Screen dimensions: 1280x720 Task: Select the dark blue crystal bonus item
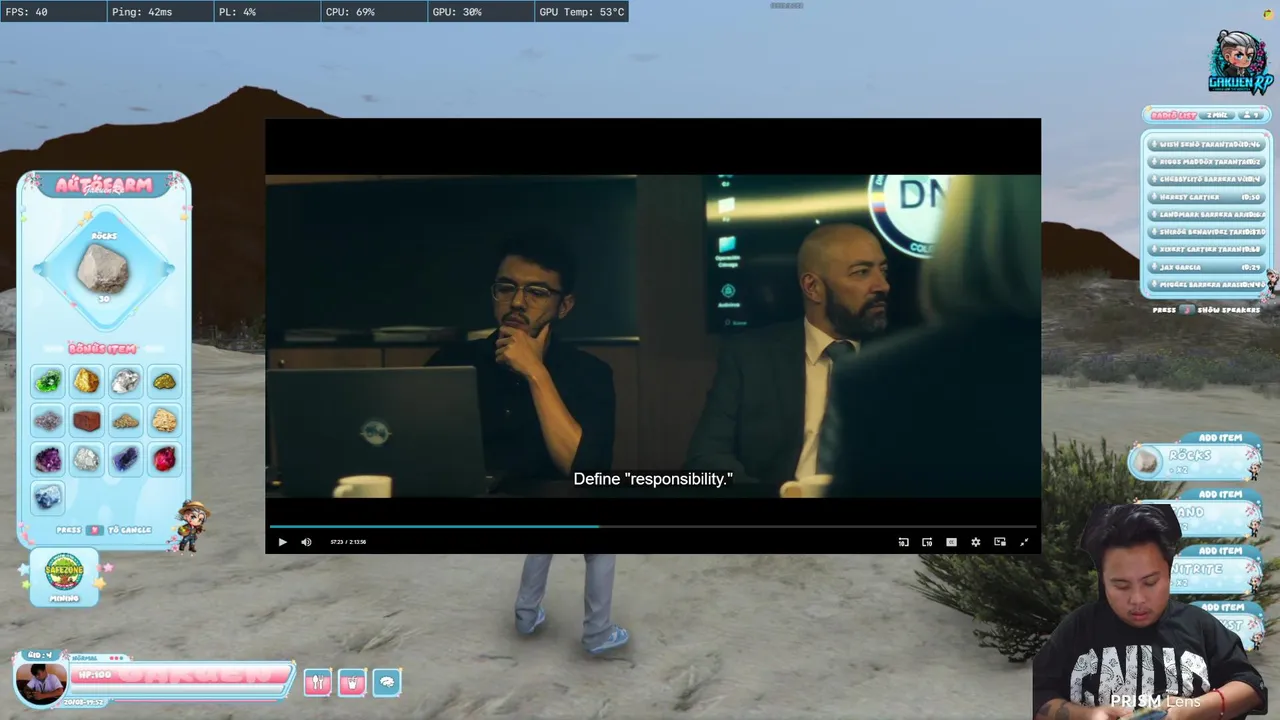(x=125, y=459)
